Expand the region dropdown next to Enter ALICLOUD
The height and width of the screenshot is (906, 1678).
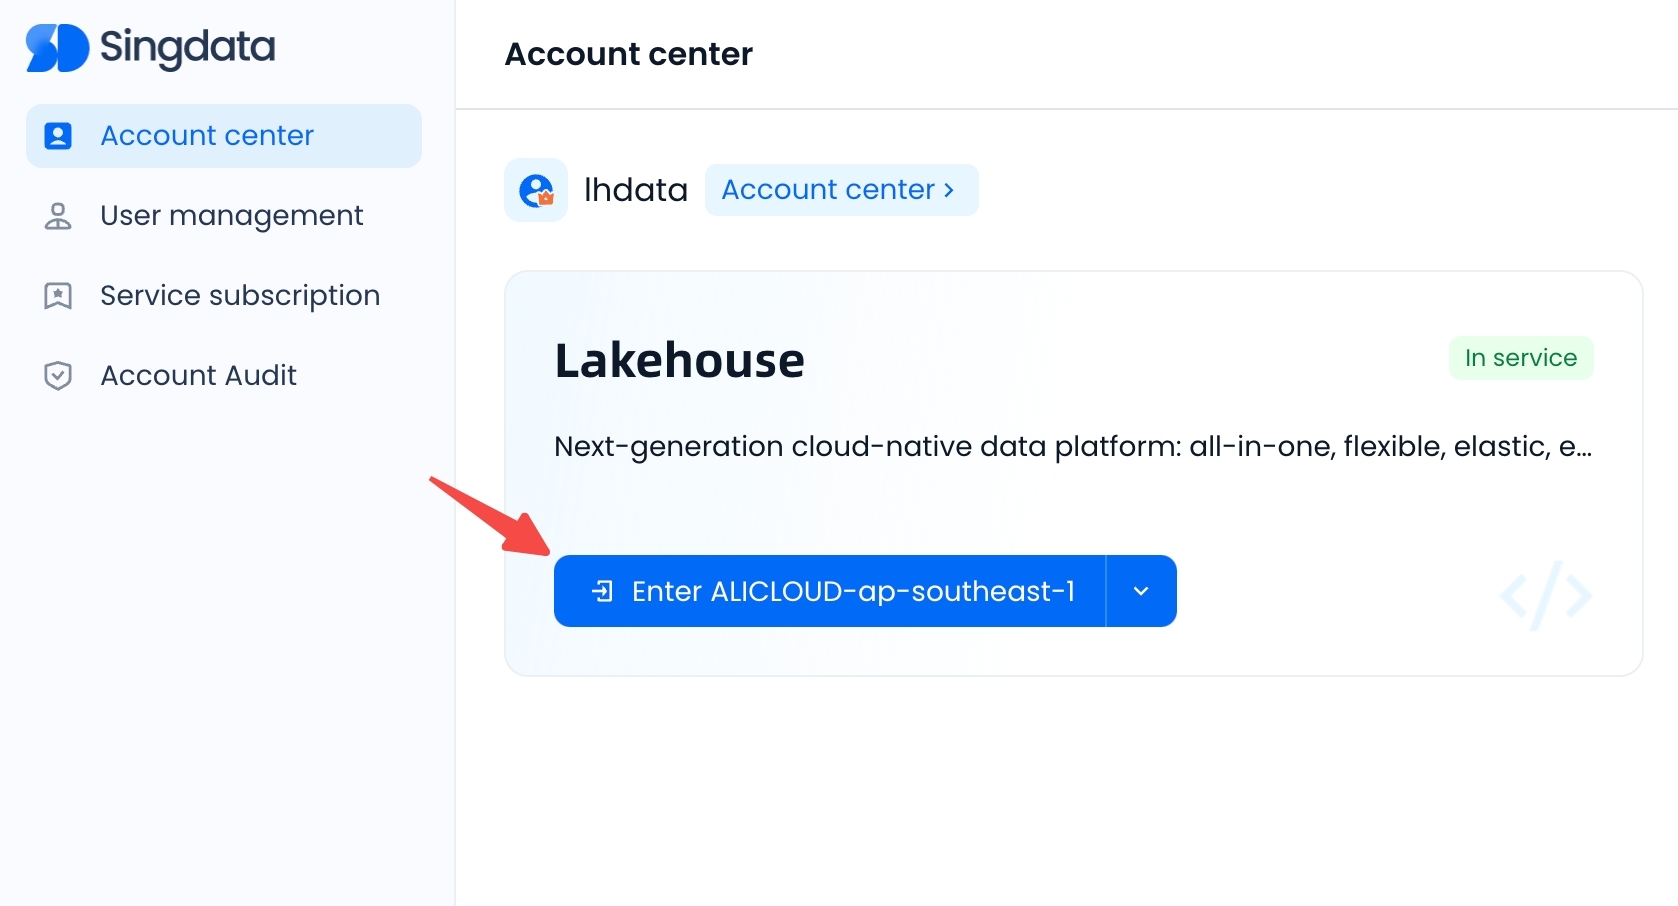(1141, 591)
